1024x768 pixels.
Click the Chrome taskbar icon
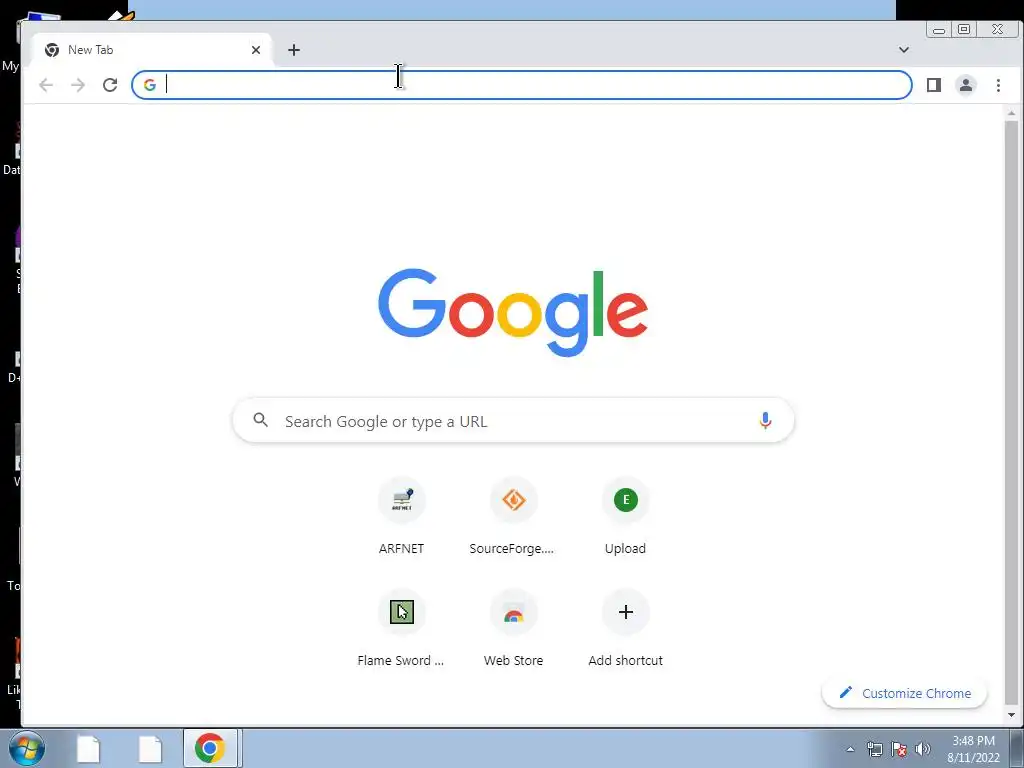click(x=210, y=748)
